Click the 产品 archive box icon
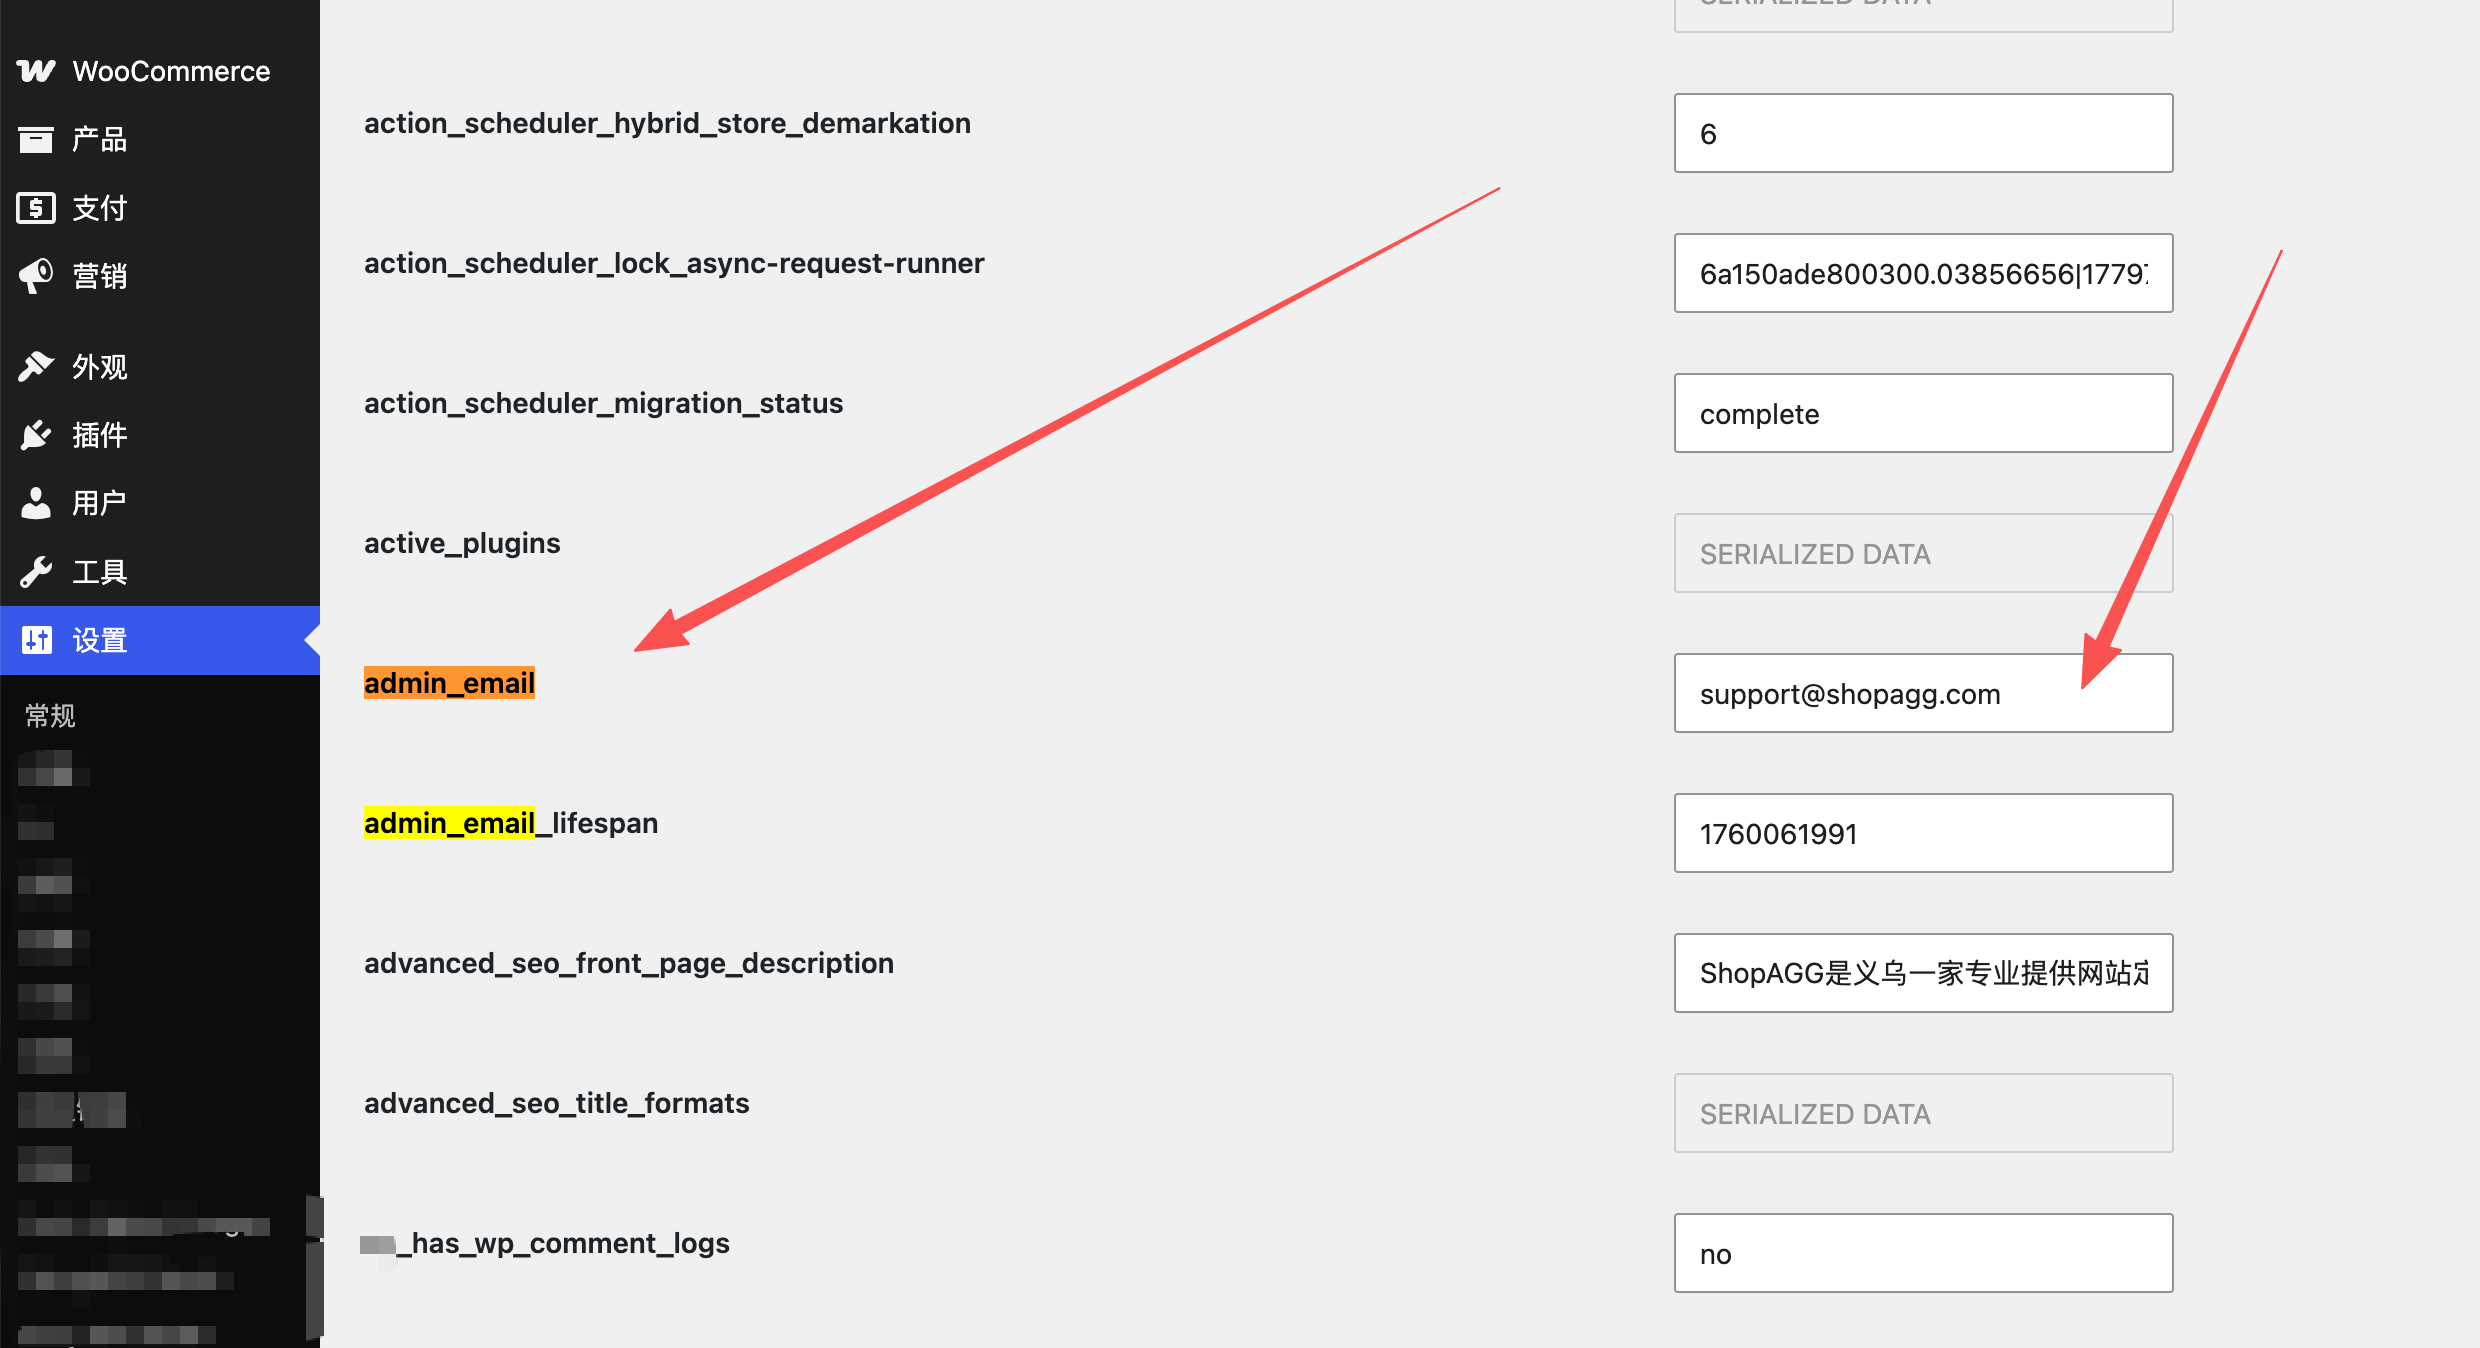The width and height of the screenshot is (2480, 1348). pos(36,139)
